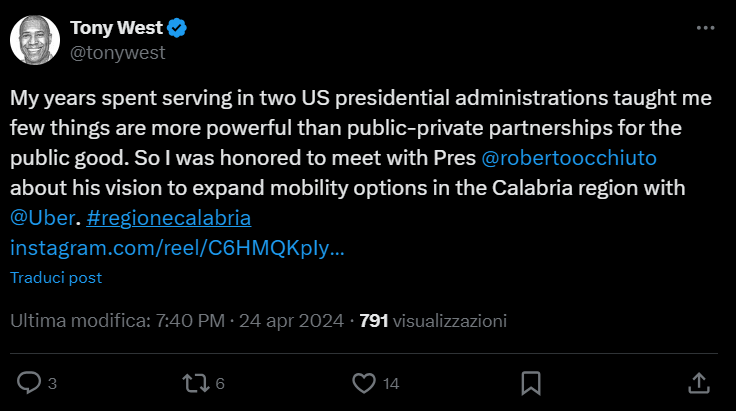Open the @robertoocchiuto mention

click(569, 158)
